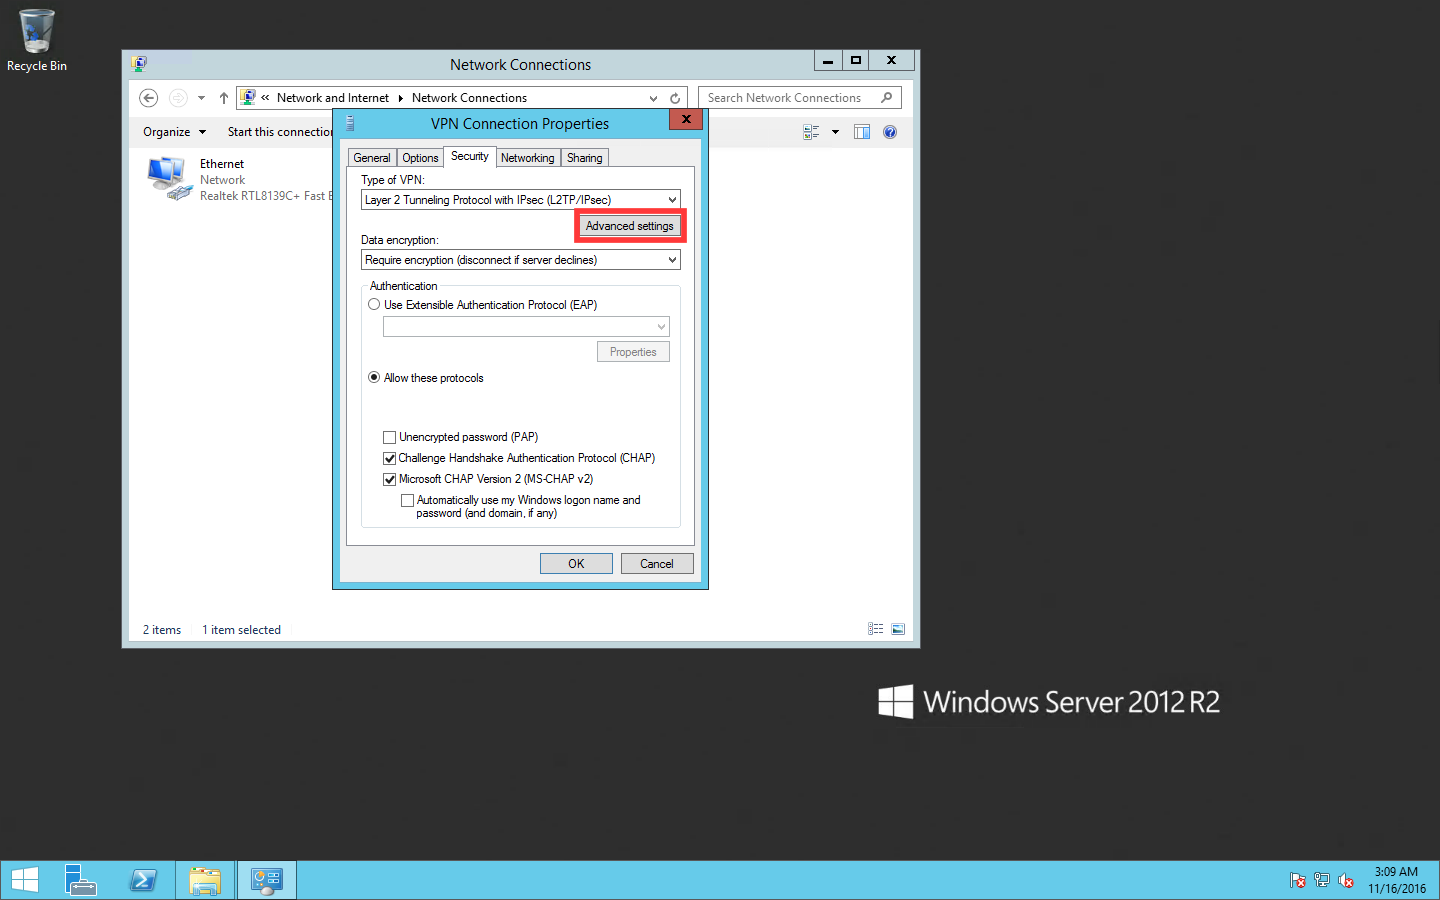Click the address bar location icon
This screenshot has height=900, width=1440.
(x=248, y=98)
